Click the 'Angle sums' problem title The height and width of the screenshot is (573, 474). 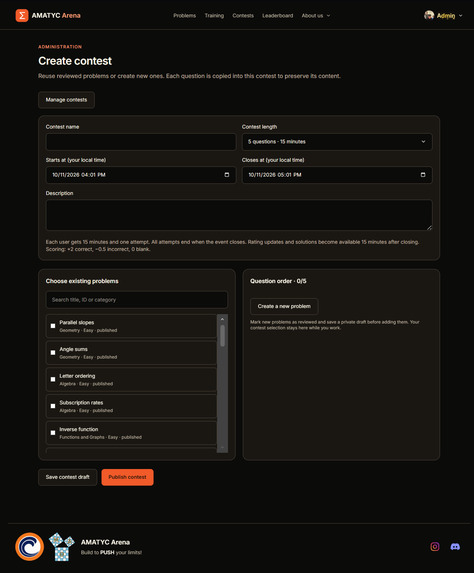point(73,349)
